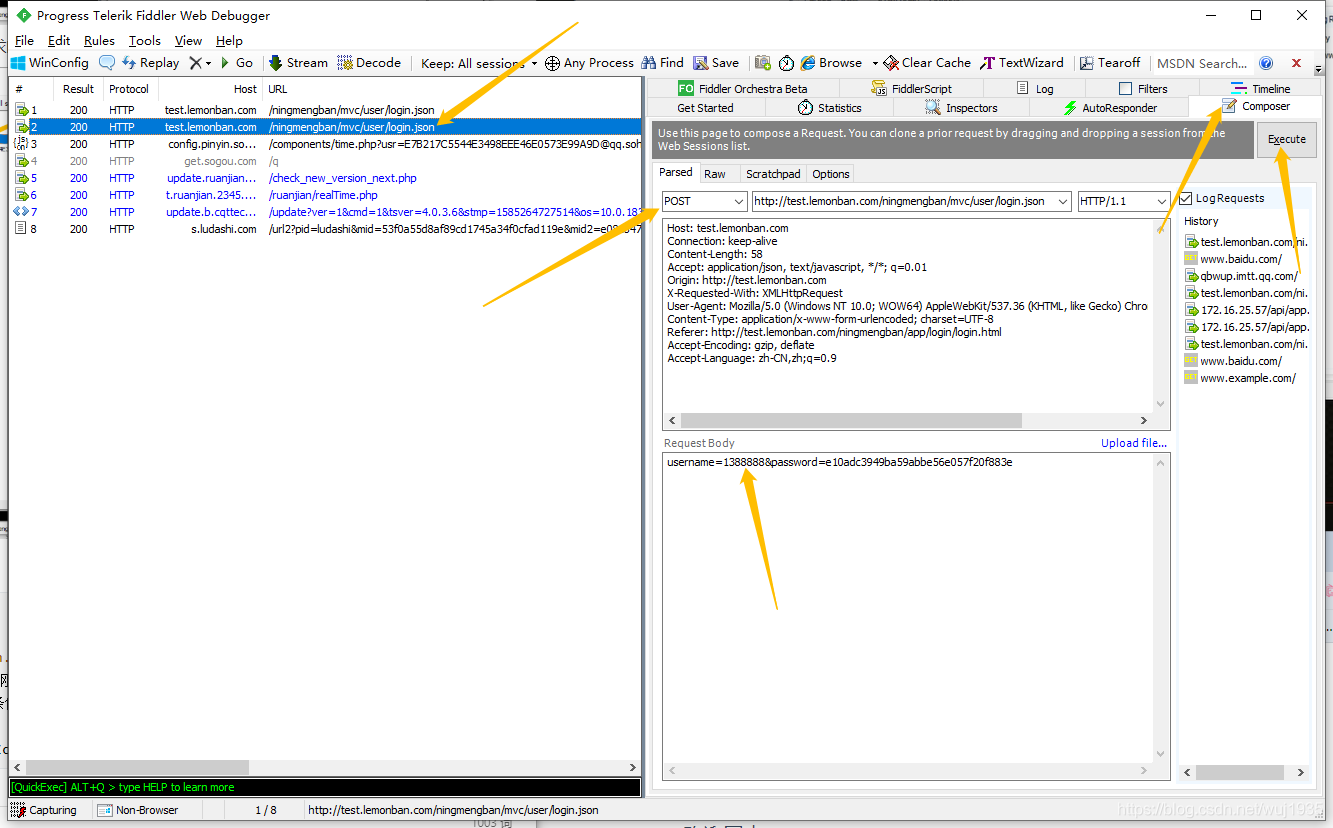Select session 8 s.ludashi.com row
The width and height of the screenshot is (1333, 828).
tap(325, 229)
